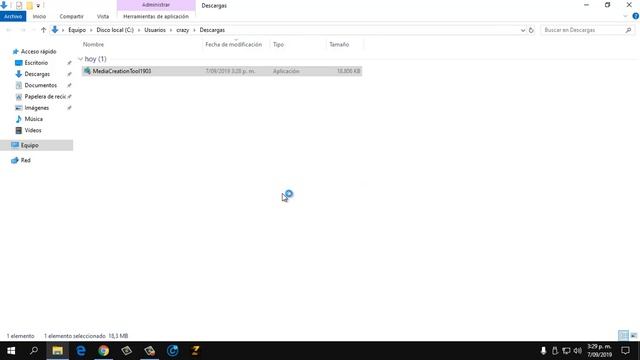Go to Equipo in the address path
Image resolution: width=640 pixels, height=360 pixels.
coord(77,30)
